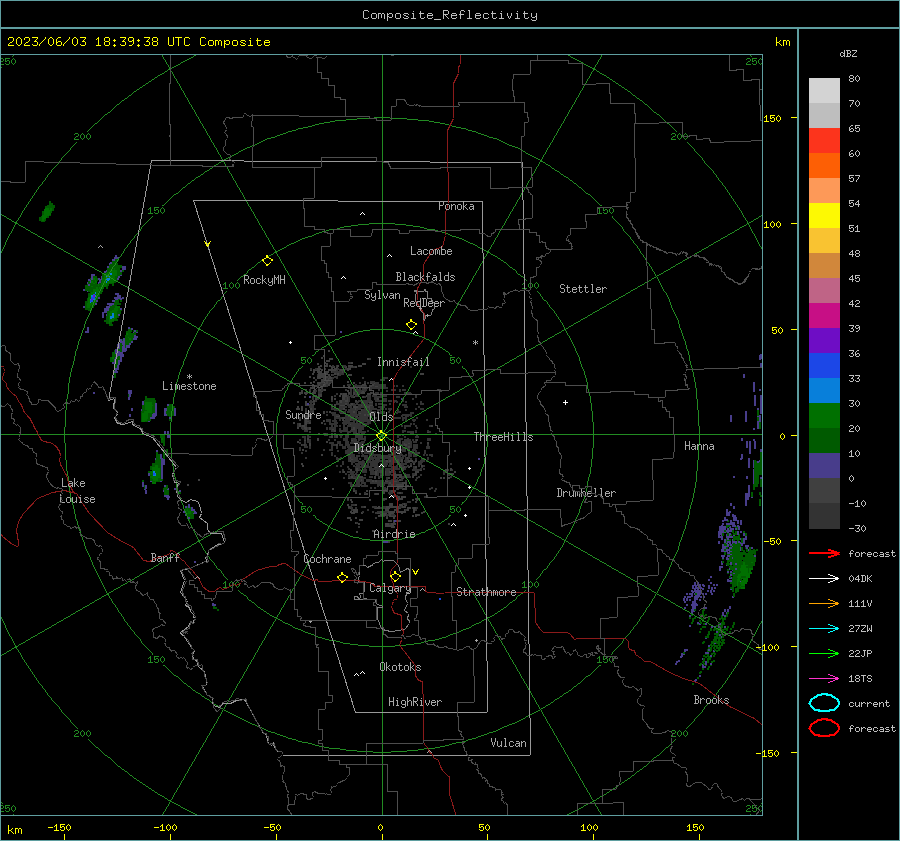The width and height of the screenshot is (900, 841).
Task: Click the yellow diamond marker near RockyMH
Action: (x=267, y=261)
